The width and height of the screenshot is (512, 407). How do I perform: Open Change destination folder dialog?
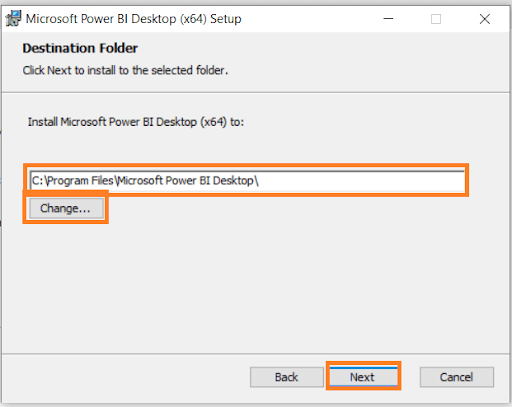66,208
